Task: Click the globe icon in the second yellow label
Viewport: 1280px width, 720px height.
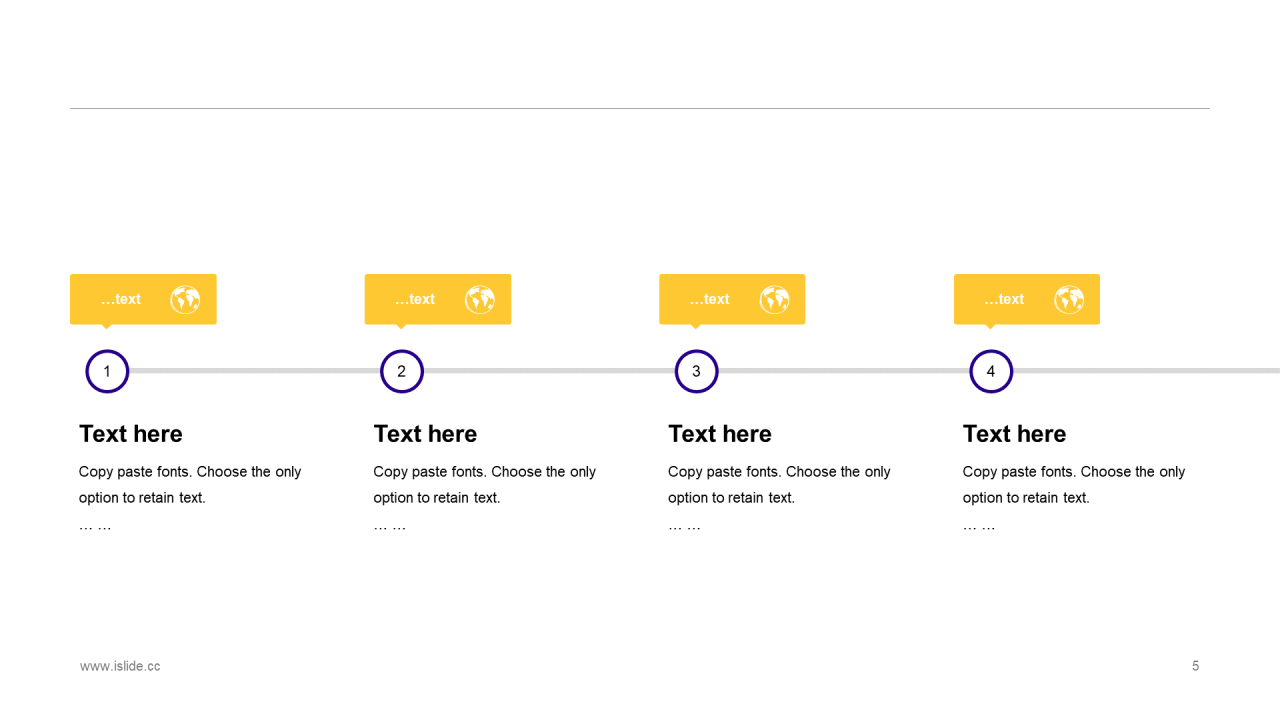Action: coord(480,299)
